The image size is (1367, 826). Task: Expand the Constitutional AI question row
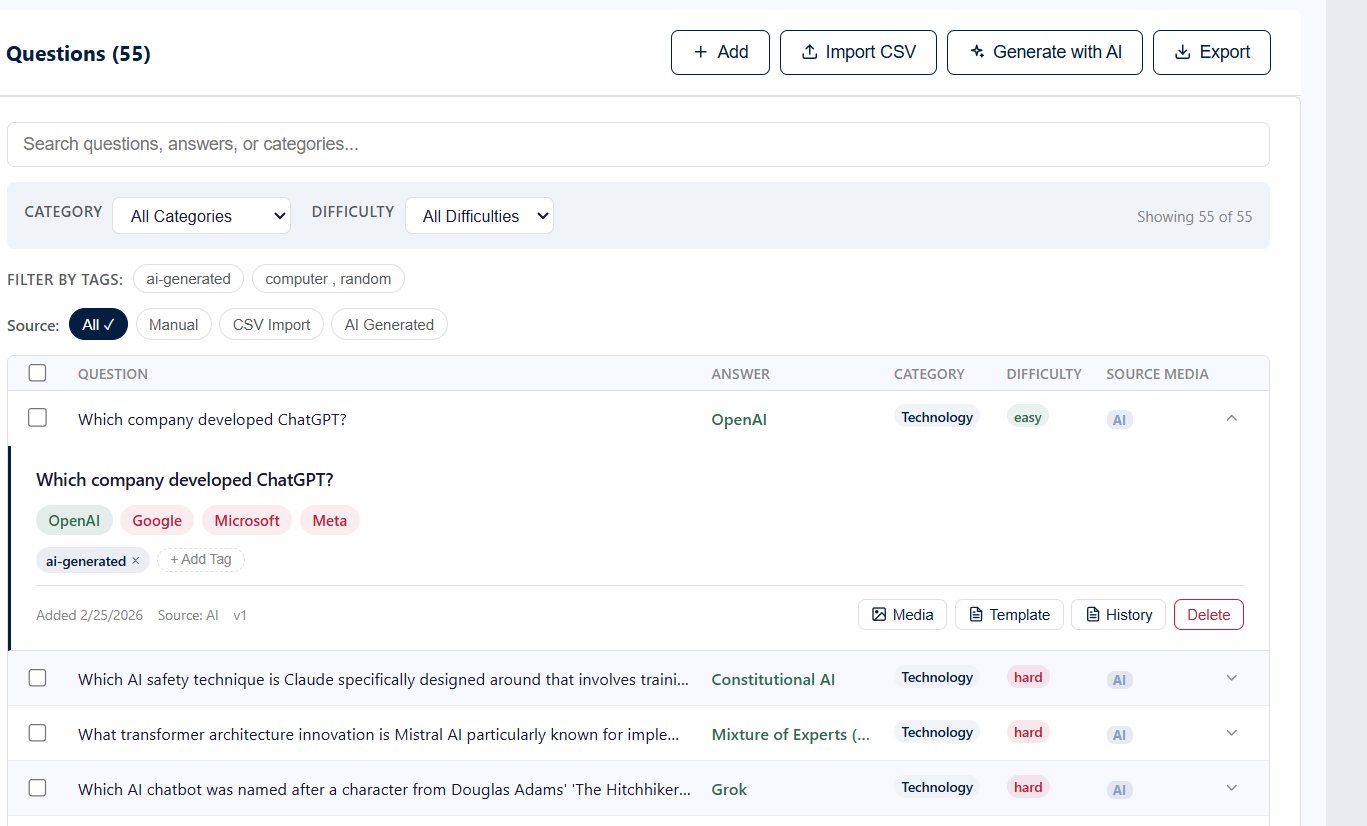click(1231, 678)
